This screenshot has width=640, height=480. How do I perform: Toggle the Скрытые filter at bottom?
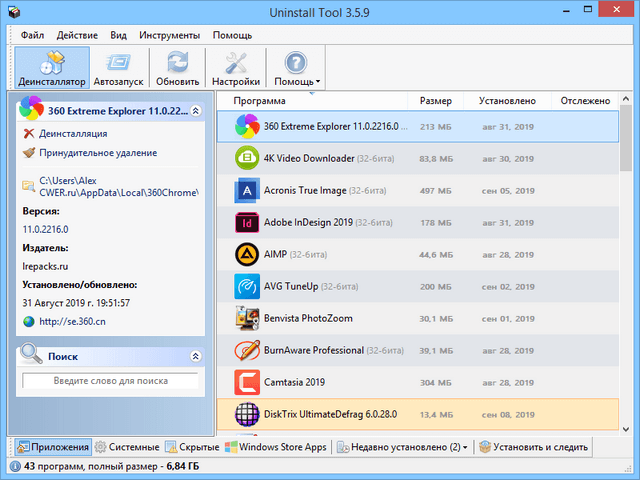pos(192,447)
